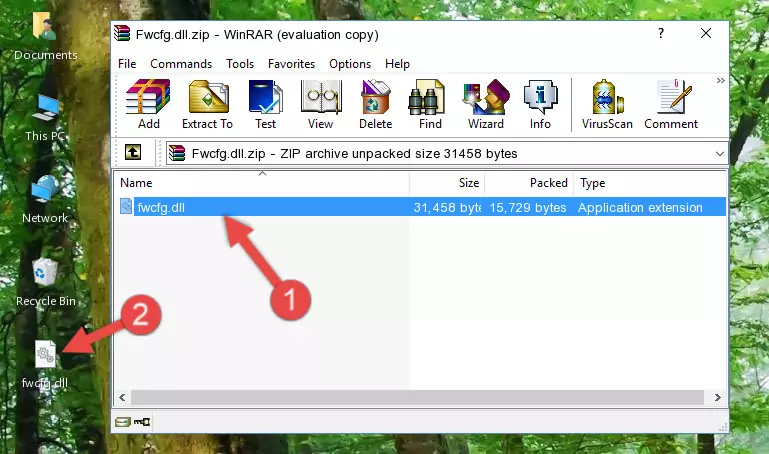Open the Comment tool
The height and width of the screenshot is (454, 769).
tap(671, 104)
